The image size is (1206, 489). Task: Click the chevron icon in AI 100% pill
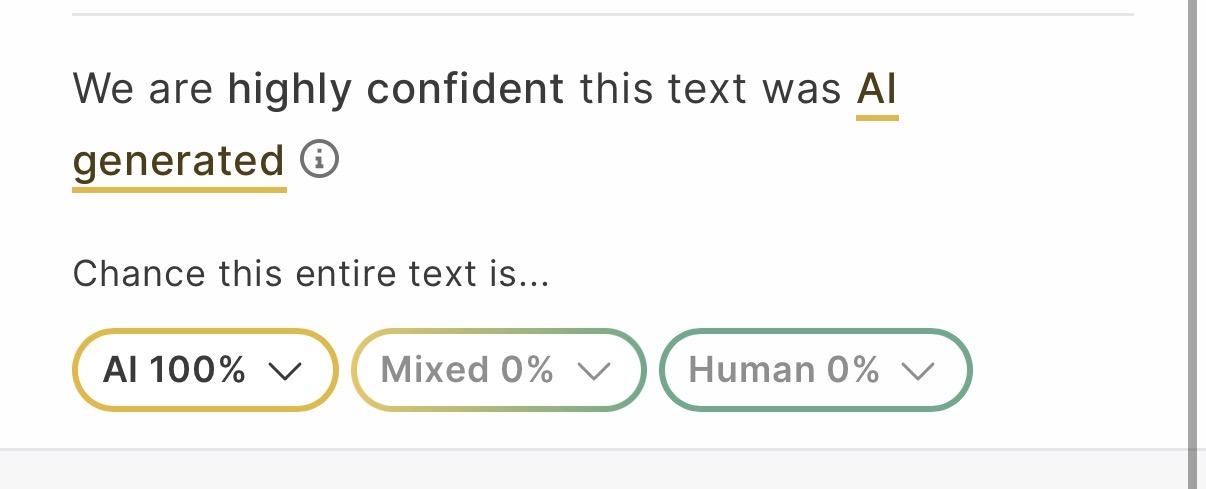[x=285, y=371]
